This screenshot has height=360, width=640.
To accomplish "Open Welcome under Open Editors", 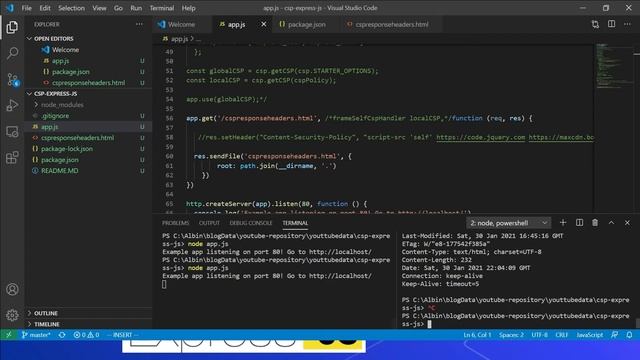I will pos(88,49).
